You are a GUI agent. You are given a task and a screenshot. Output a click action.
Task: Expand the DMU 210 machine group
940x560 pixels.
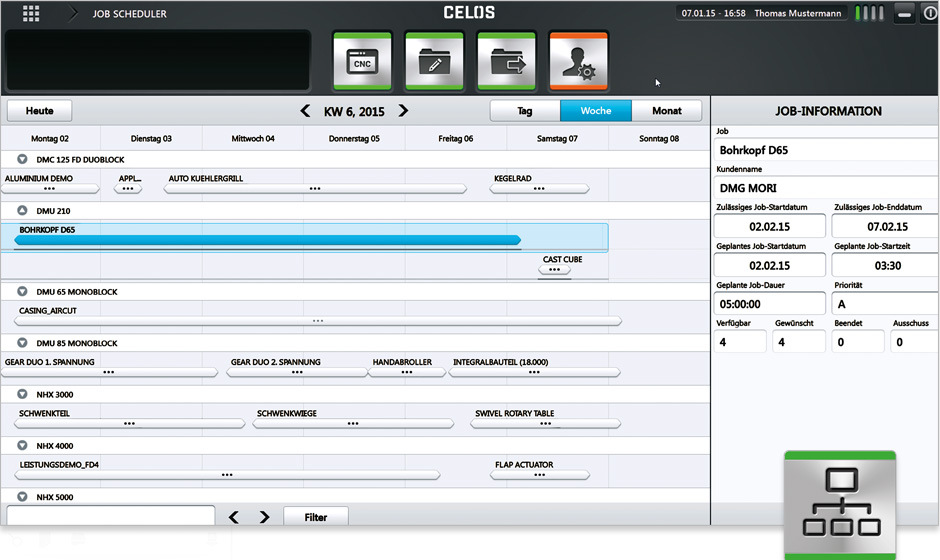click(x=22, y=210)
